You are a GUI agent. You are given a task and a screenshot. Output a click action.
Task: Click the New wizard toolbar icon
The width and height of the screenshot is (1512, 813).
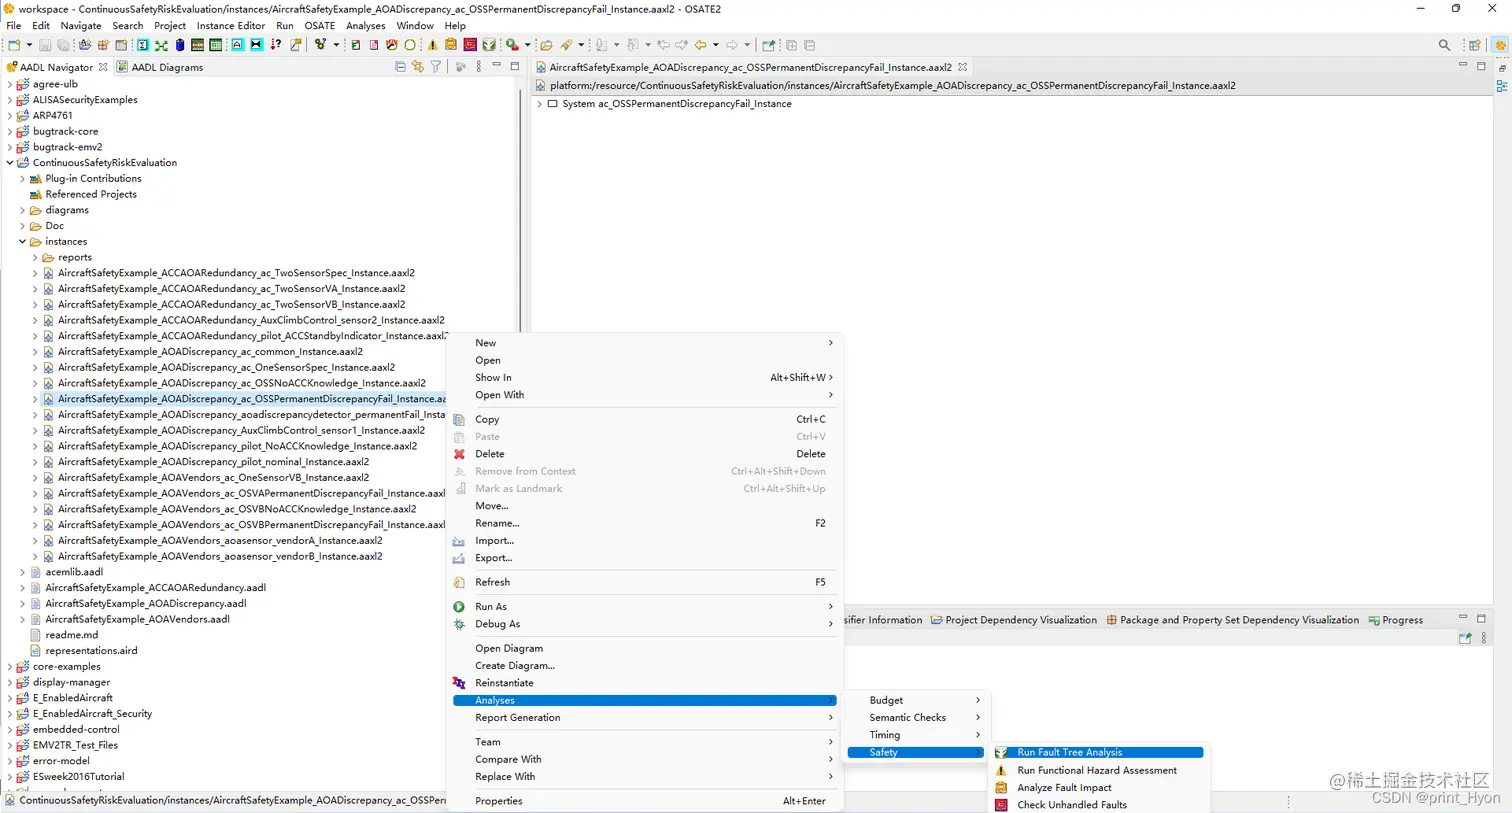tap(14, 45)
